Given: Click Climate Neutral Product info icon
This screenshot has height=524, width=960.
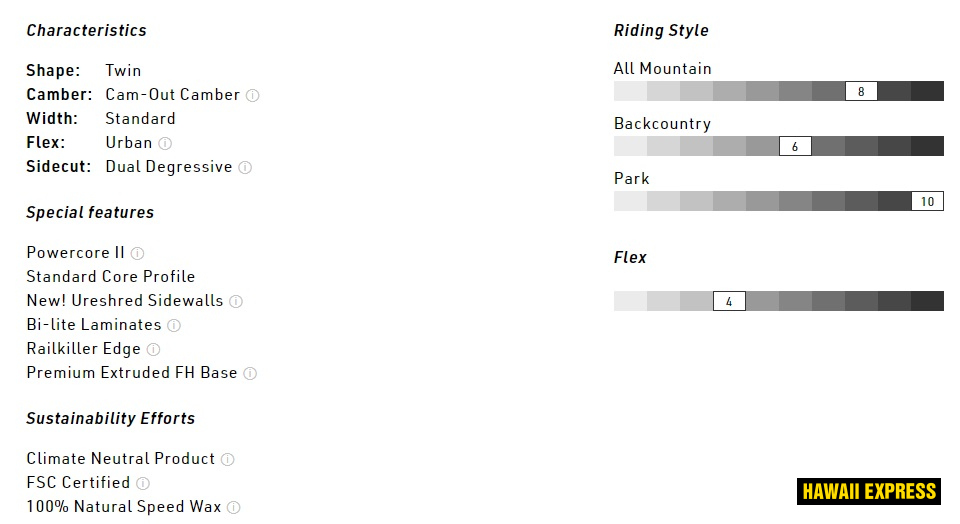Looking at the screenshot, I should pyautogui.click(x=228, y=460).
